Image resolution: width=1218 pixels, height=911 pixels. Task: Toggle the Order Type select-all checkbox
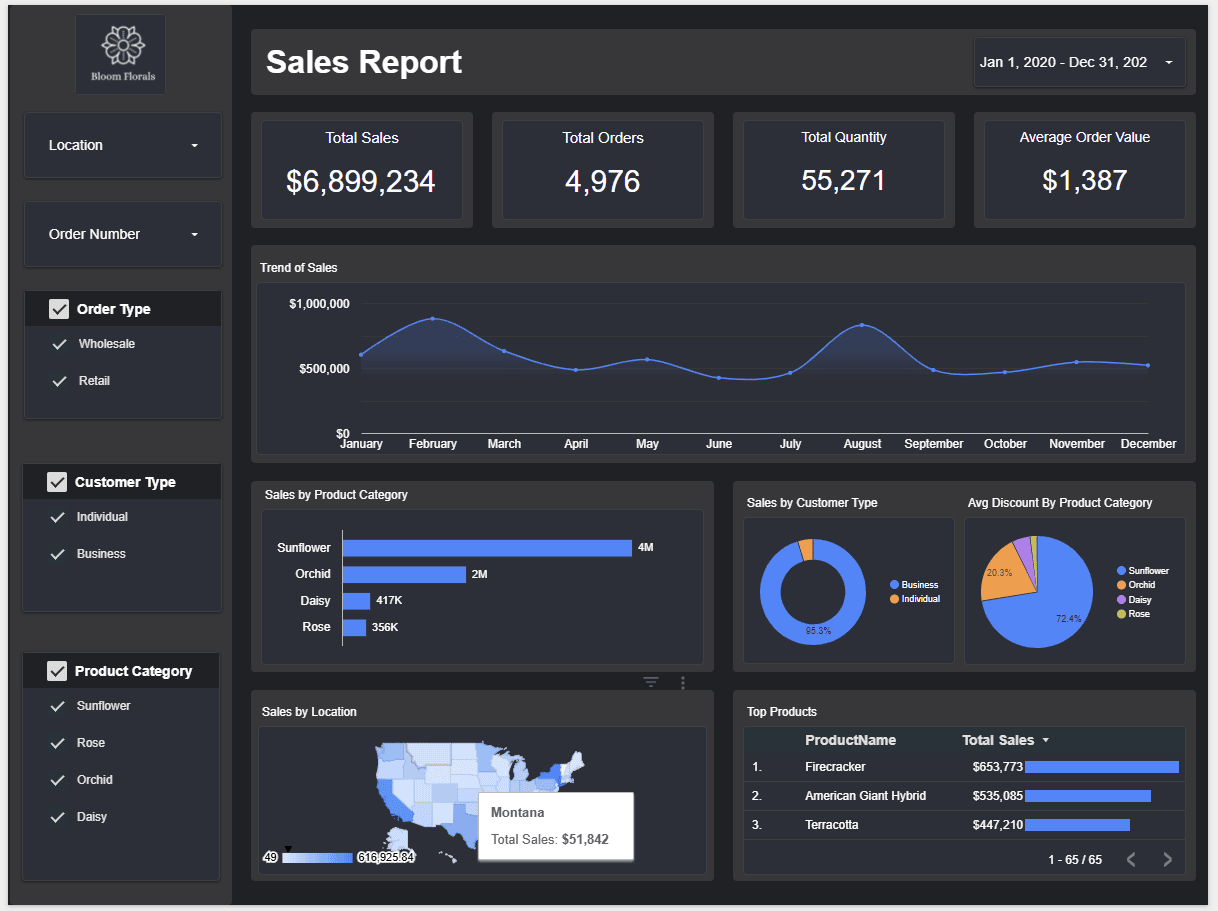click(59, 309)
